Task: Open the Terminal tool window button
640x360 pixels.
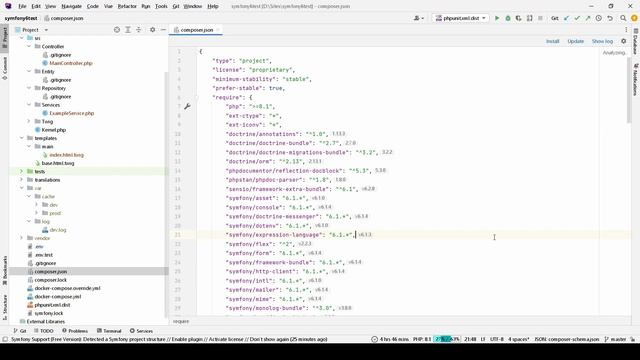Action: pyautogui.click(x=109, y=331)
